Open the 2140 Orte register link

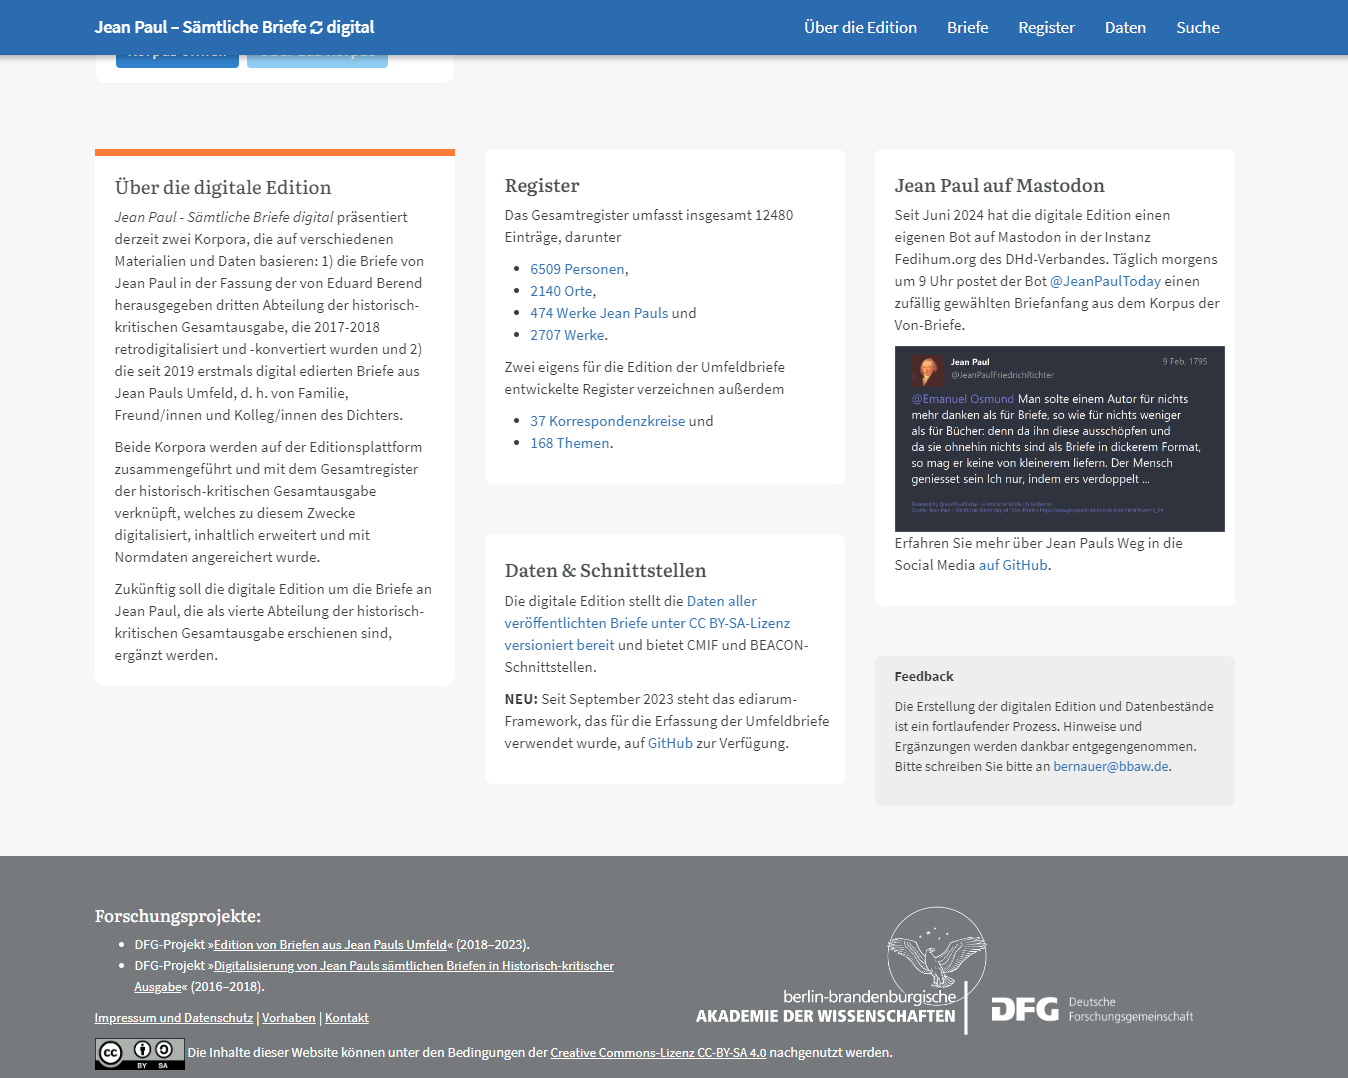point(561,291)
